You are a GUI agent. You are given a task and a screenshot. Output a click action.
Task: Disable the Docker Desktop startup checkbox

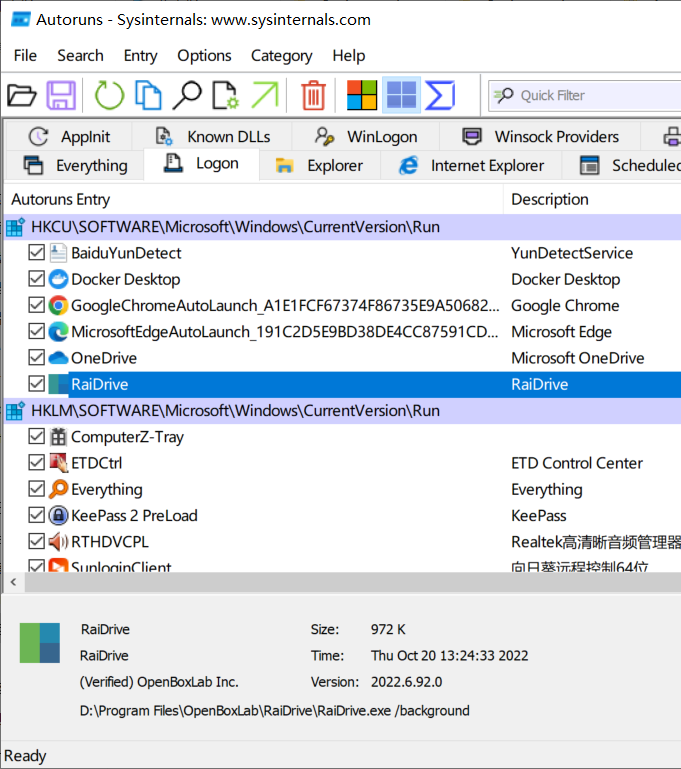(x=36, y=279)
